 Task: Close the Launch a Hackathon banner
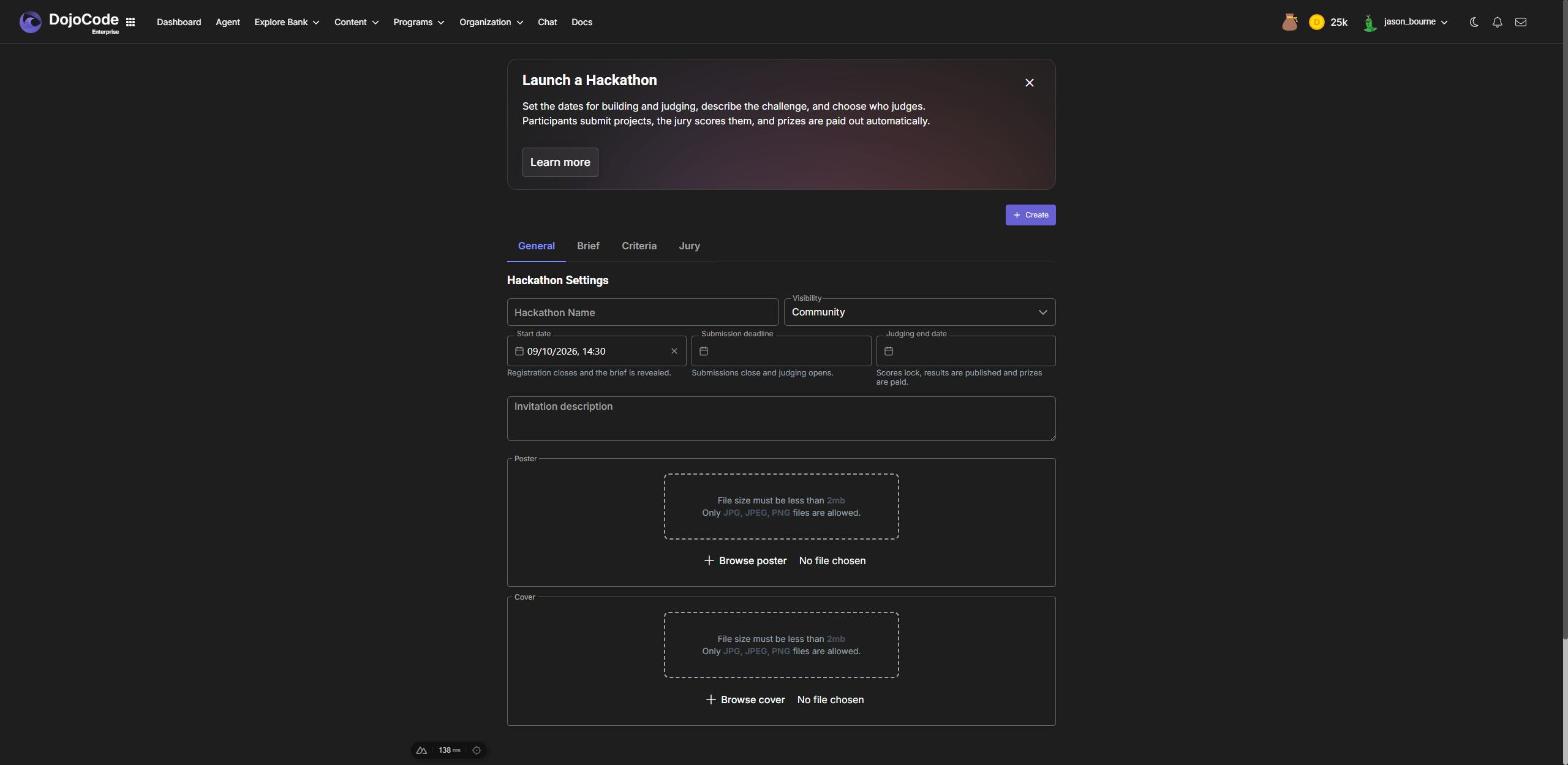1029,83
